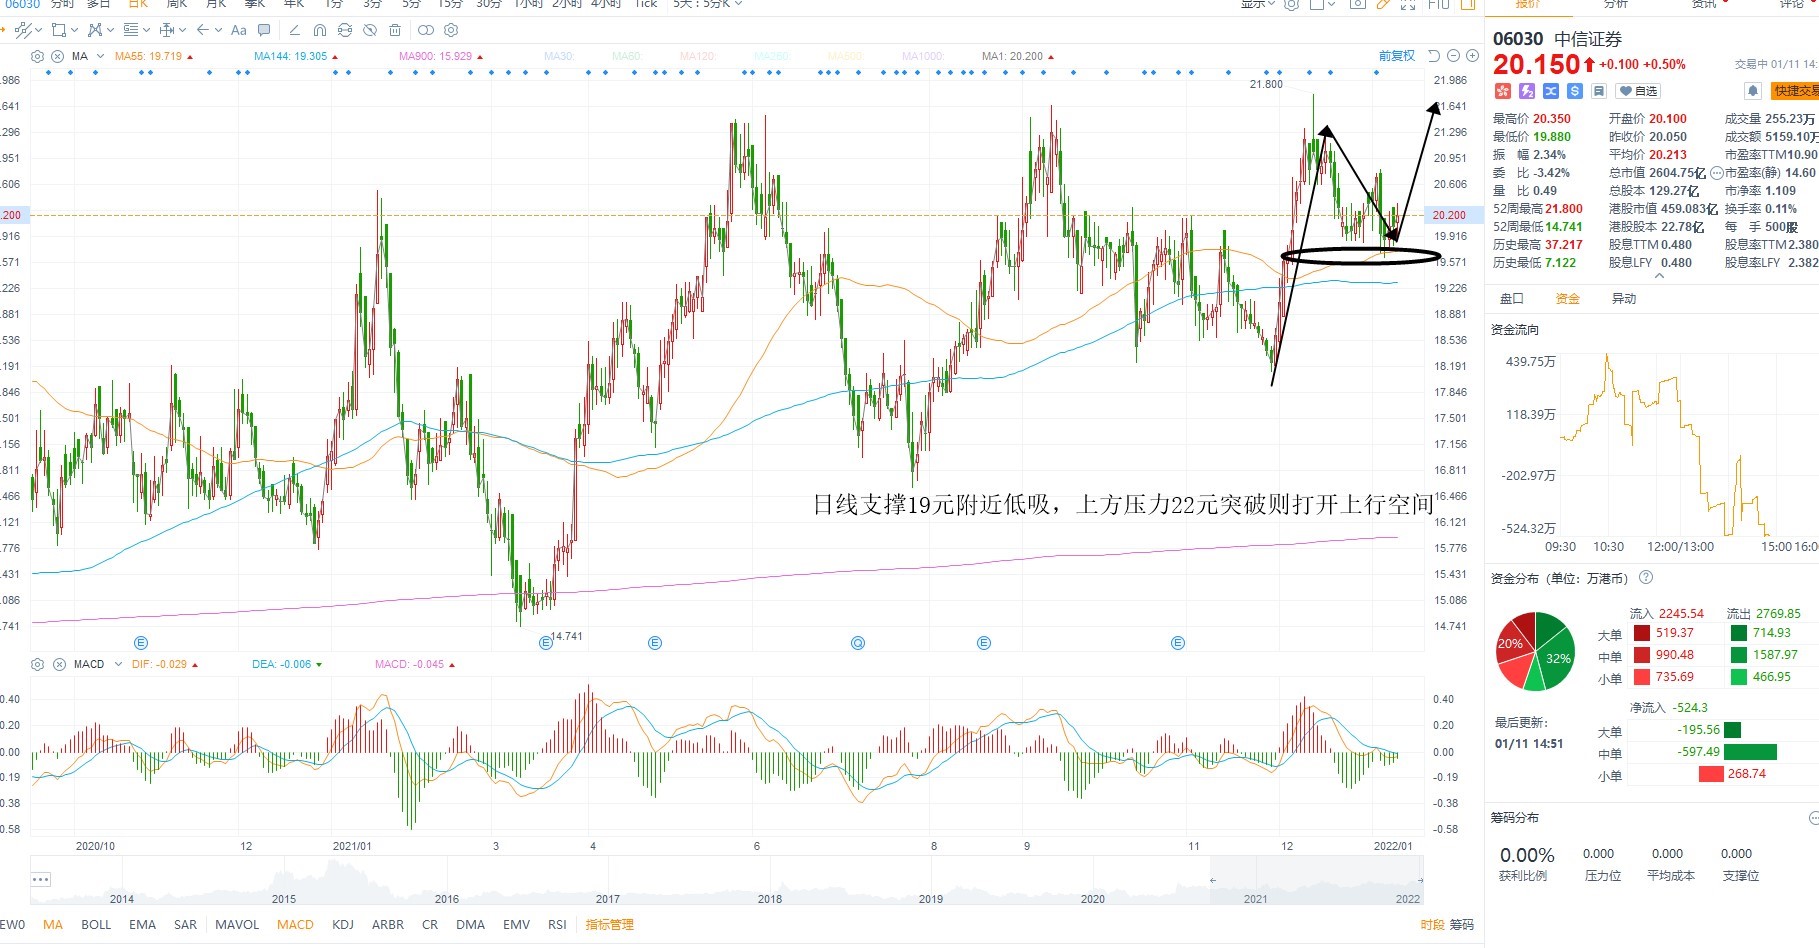The image size is (1819, 948).
Task: Toggle the overlay circles switch in toolbar
Action: click(x=426, y=30)
